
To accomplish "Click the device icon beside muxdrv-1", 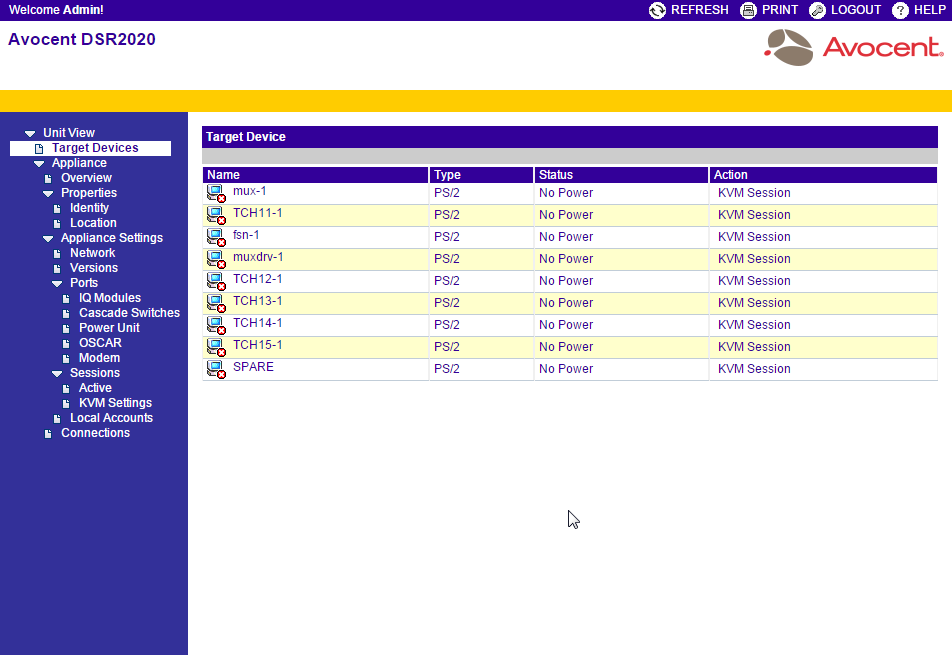I will point(216,259).
